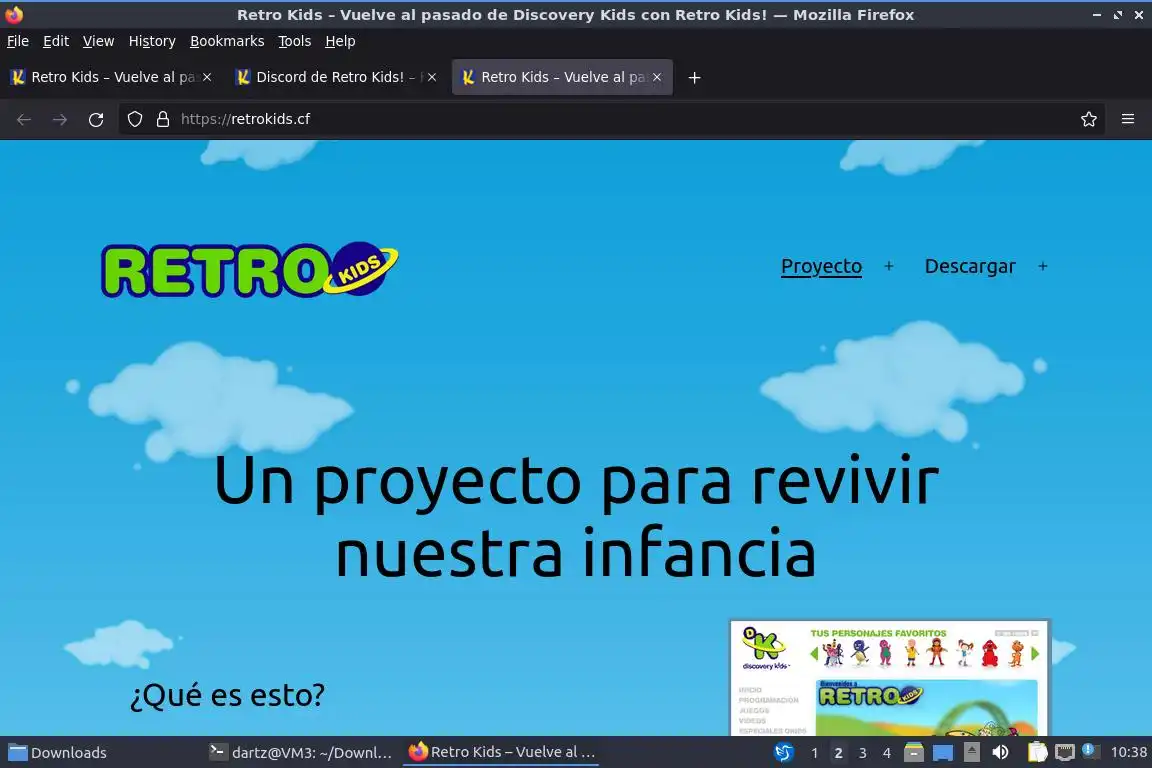Close the active third Retro Kids tab

click(x=657, y=77)
